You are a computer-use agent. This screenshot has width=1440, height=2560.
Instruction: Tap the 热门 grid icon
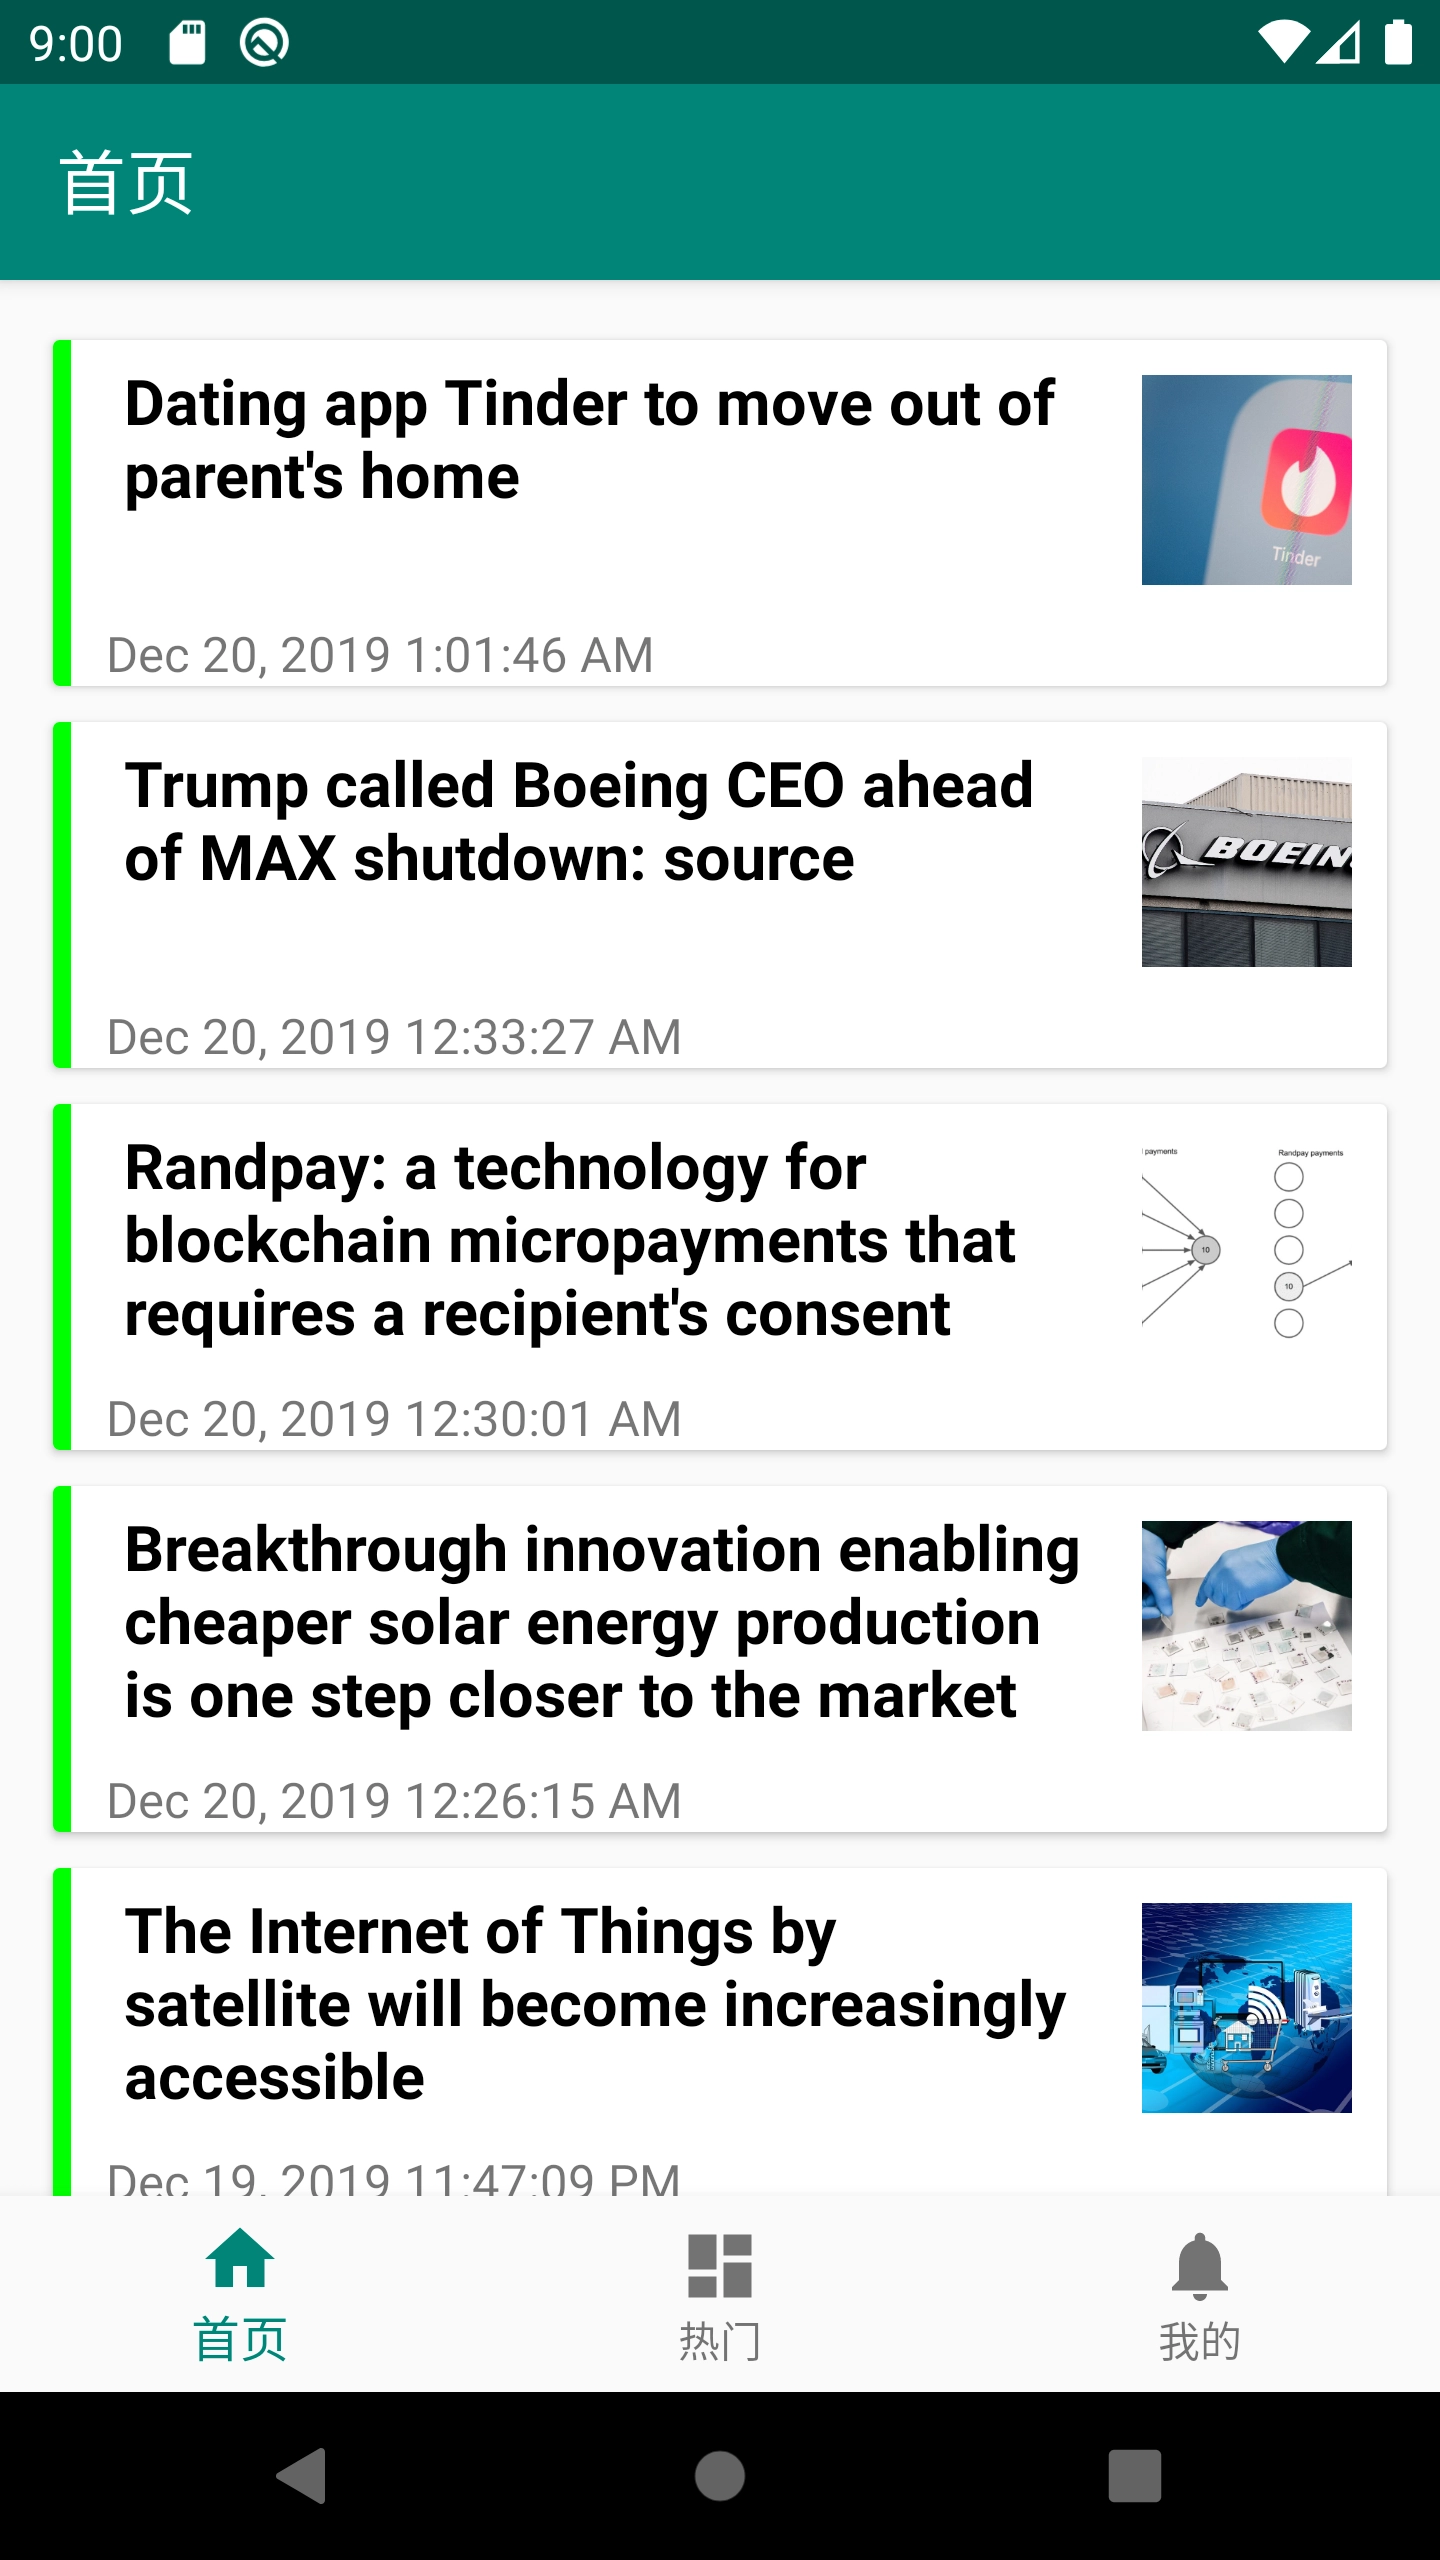720,2265
